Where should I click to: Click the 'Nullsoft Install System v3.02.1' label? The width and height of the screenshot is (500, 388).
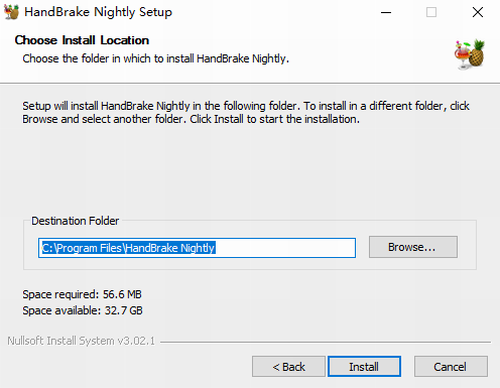[x=81, y=341]
